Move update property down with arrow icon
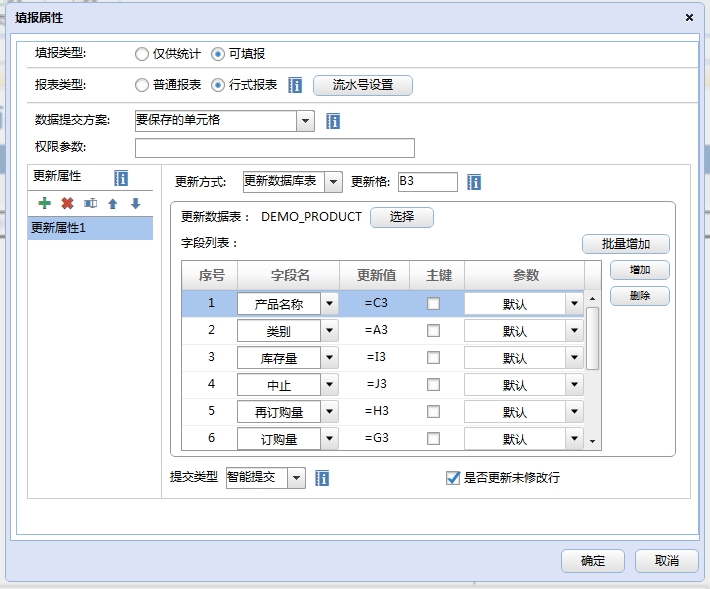 point(135,204)
